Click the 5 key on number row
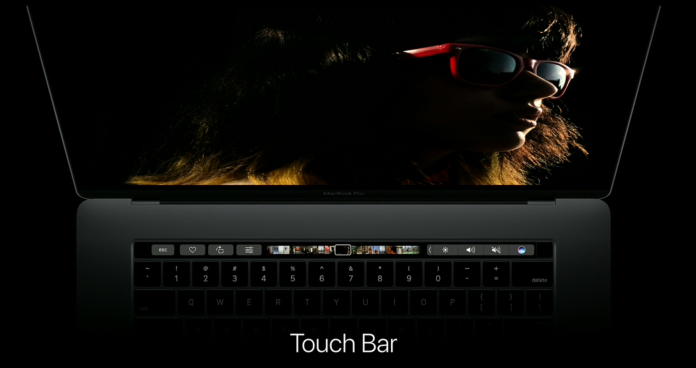Viewport: 696px width, 368px height. pos(293,274)
